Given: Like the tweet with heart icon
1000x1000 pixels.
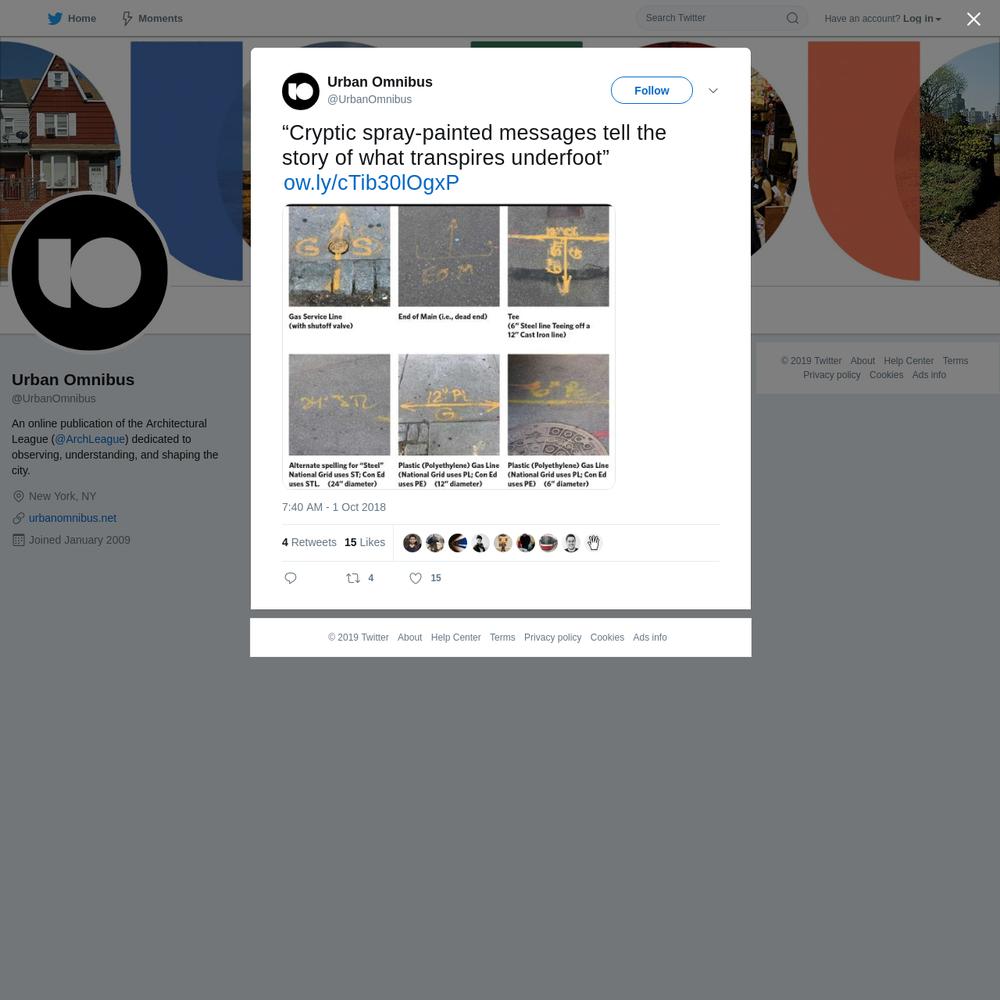Looking at the screenshot, I should click(x=415, y=578).
